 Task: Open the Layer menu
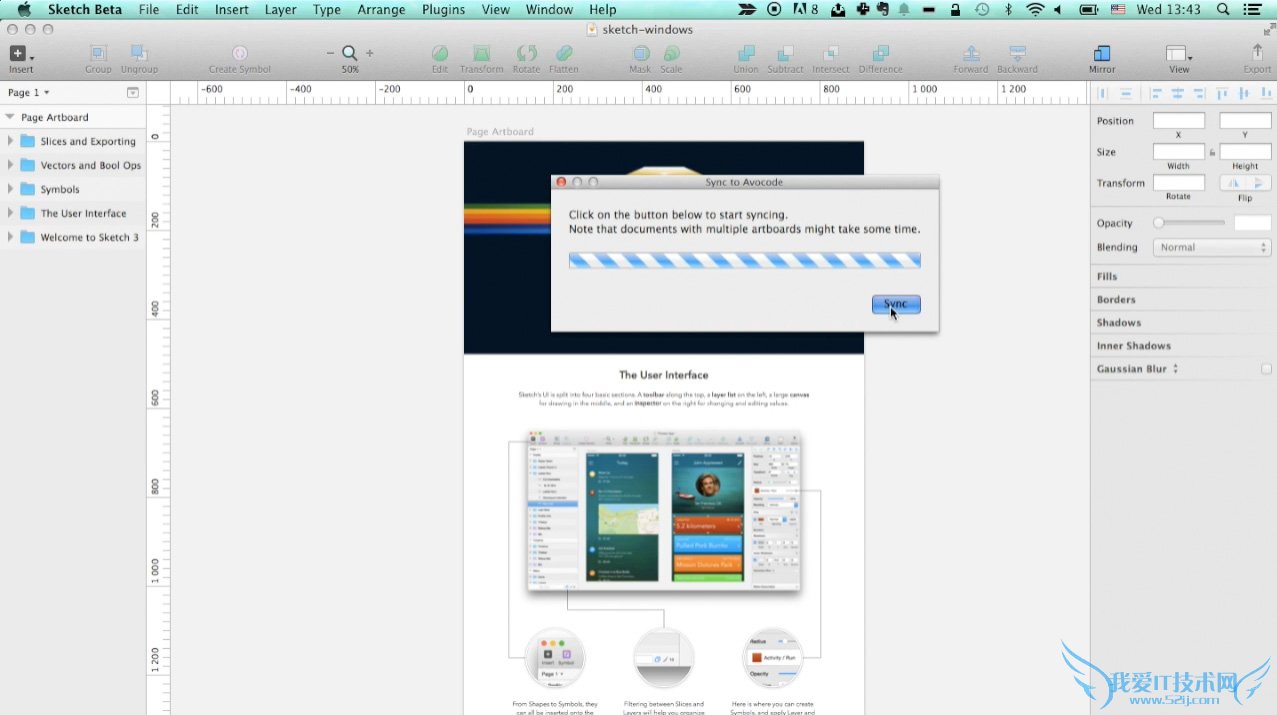[281, 10]
